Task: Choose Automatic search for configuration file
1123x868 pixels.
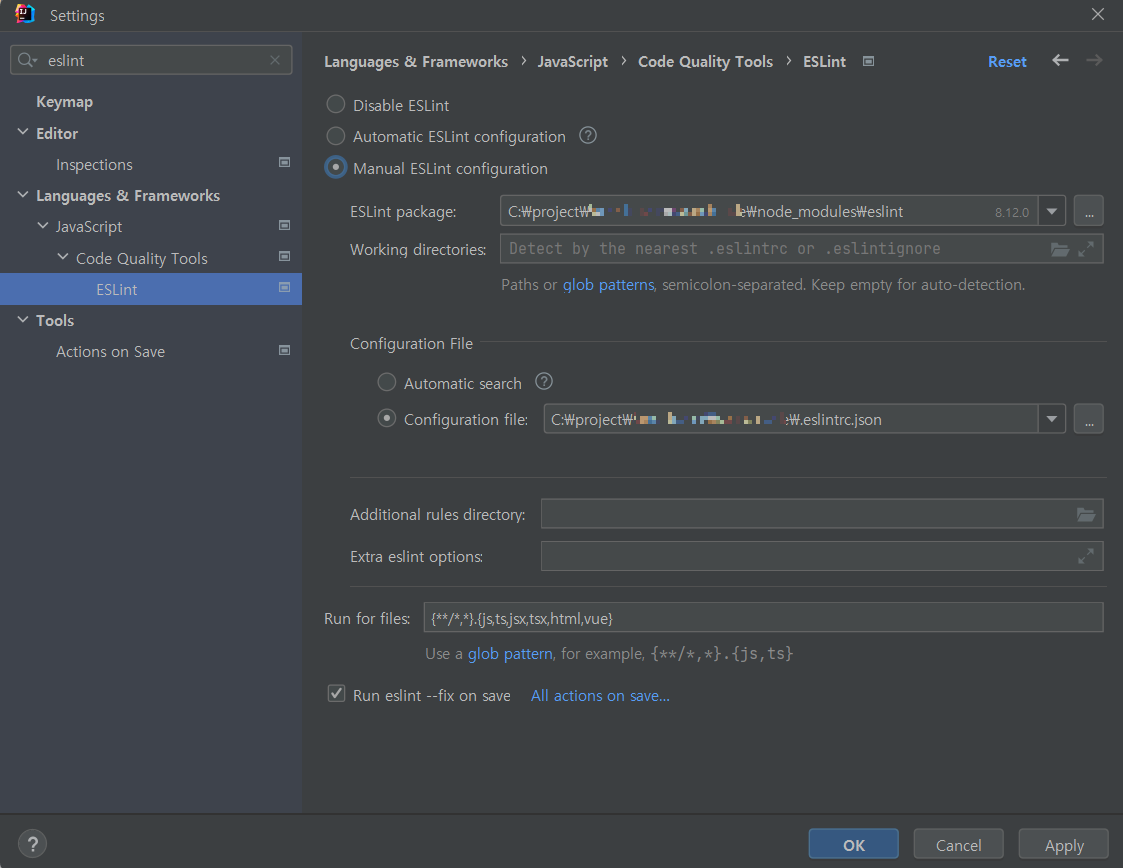Action: [x=387, y=382]
